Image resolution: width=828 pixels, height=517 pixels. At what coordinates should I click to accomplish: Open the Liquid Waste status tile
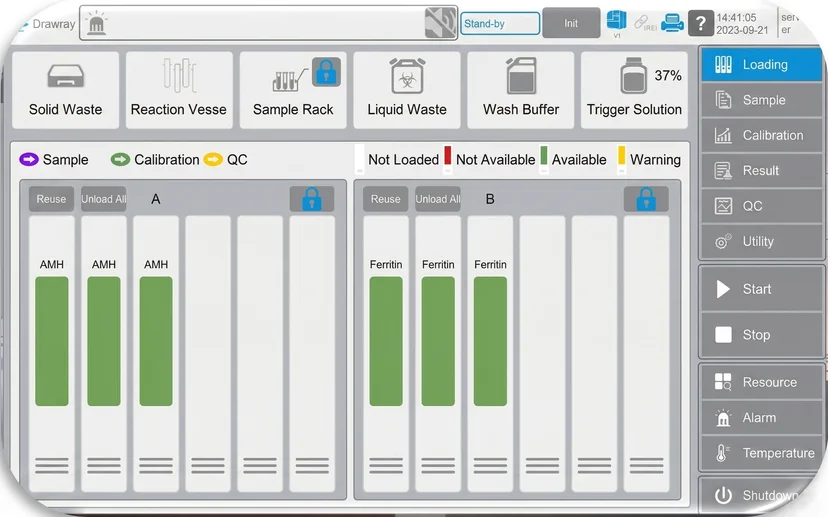point(407,90)
